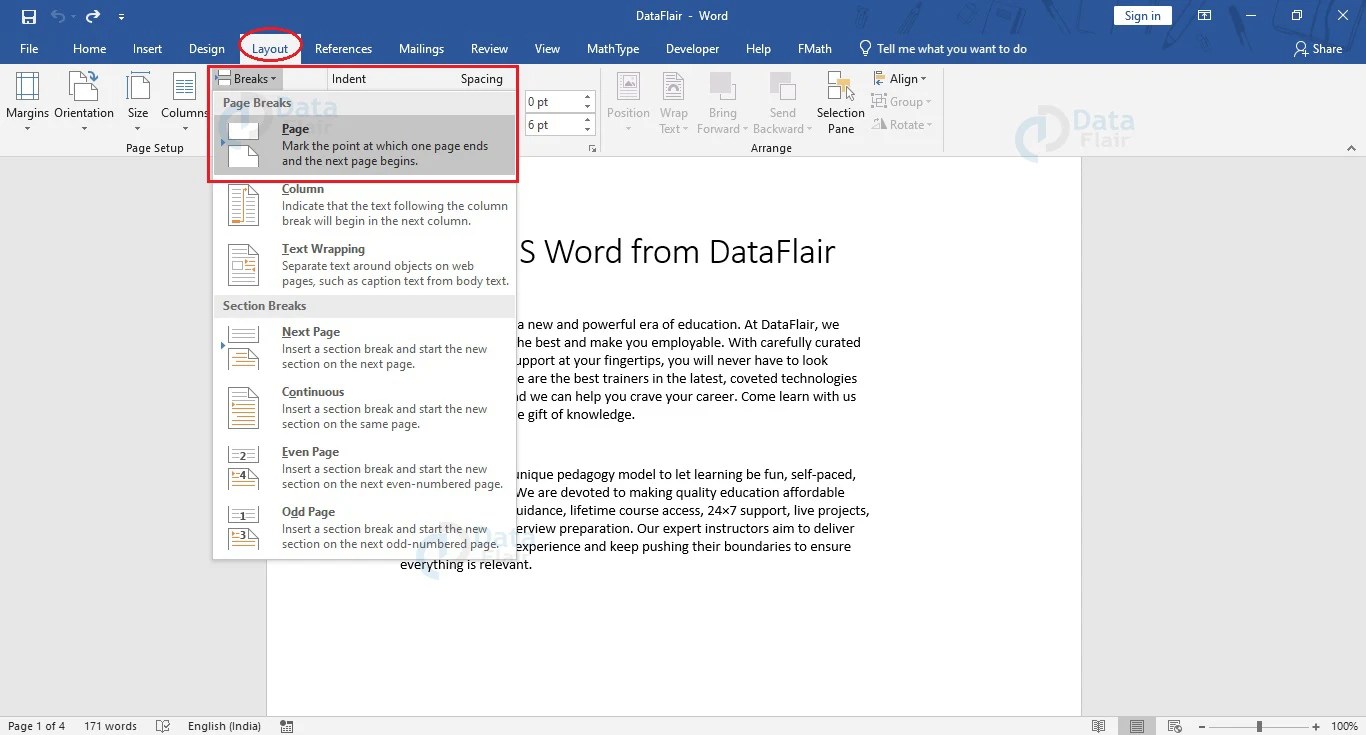The width and height of the screenshot is (1366, 735).
Task: Save the document with the floppy icon
Action: (x=28, y=16)
